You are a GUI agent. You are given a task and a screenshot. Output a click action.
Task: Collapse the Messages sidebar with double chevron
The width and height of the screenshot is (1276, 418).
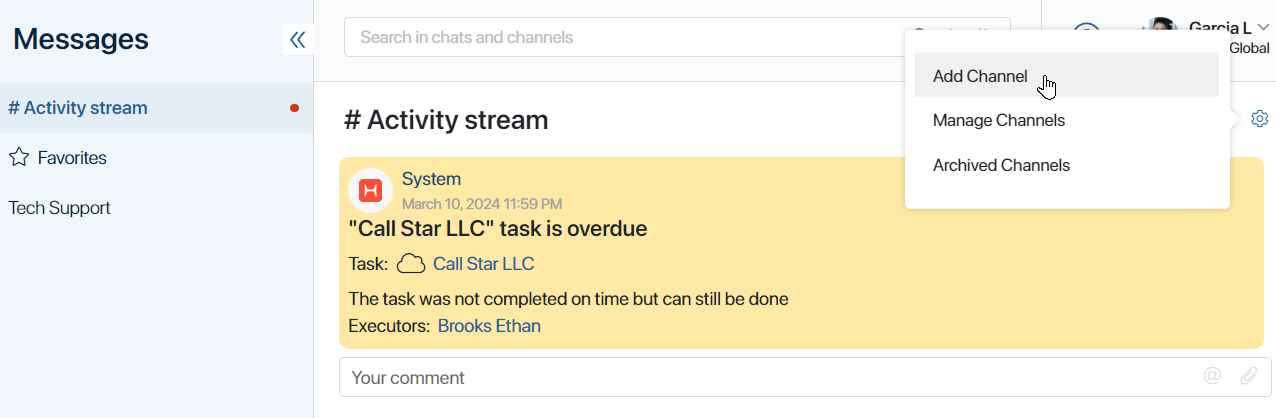pos(297,40)
